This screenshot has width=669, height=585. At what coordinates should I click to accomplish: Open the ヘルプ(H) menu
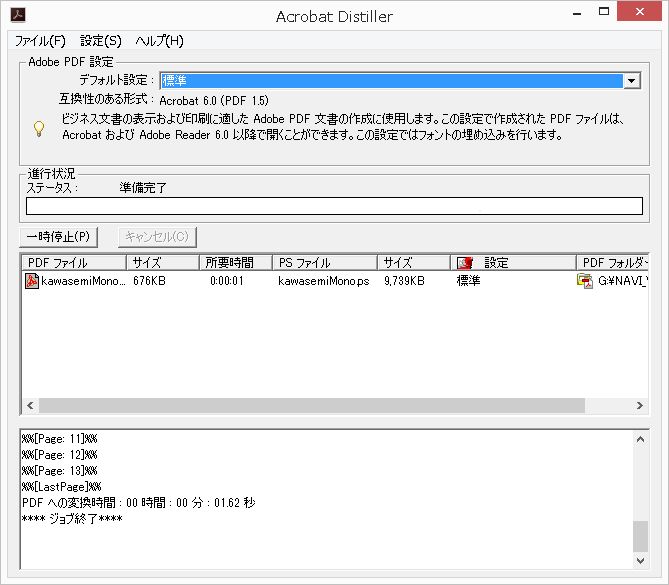coord(160,41)
